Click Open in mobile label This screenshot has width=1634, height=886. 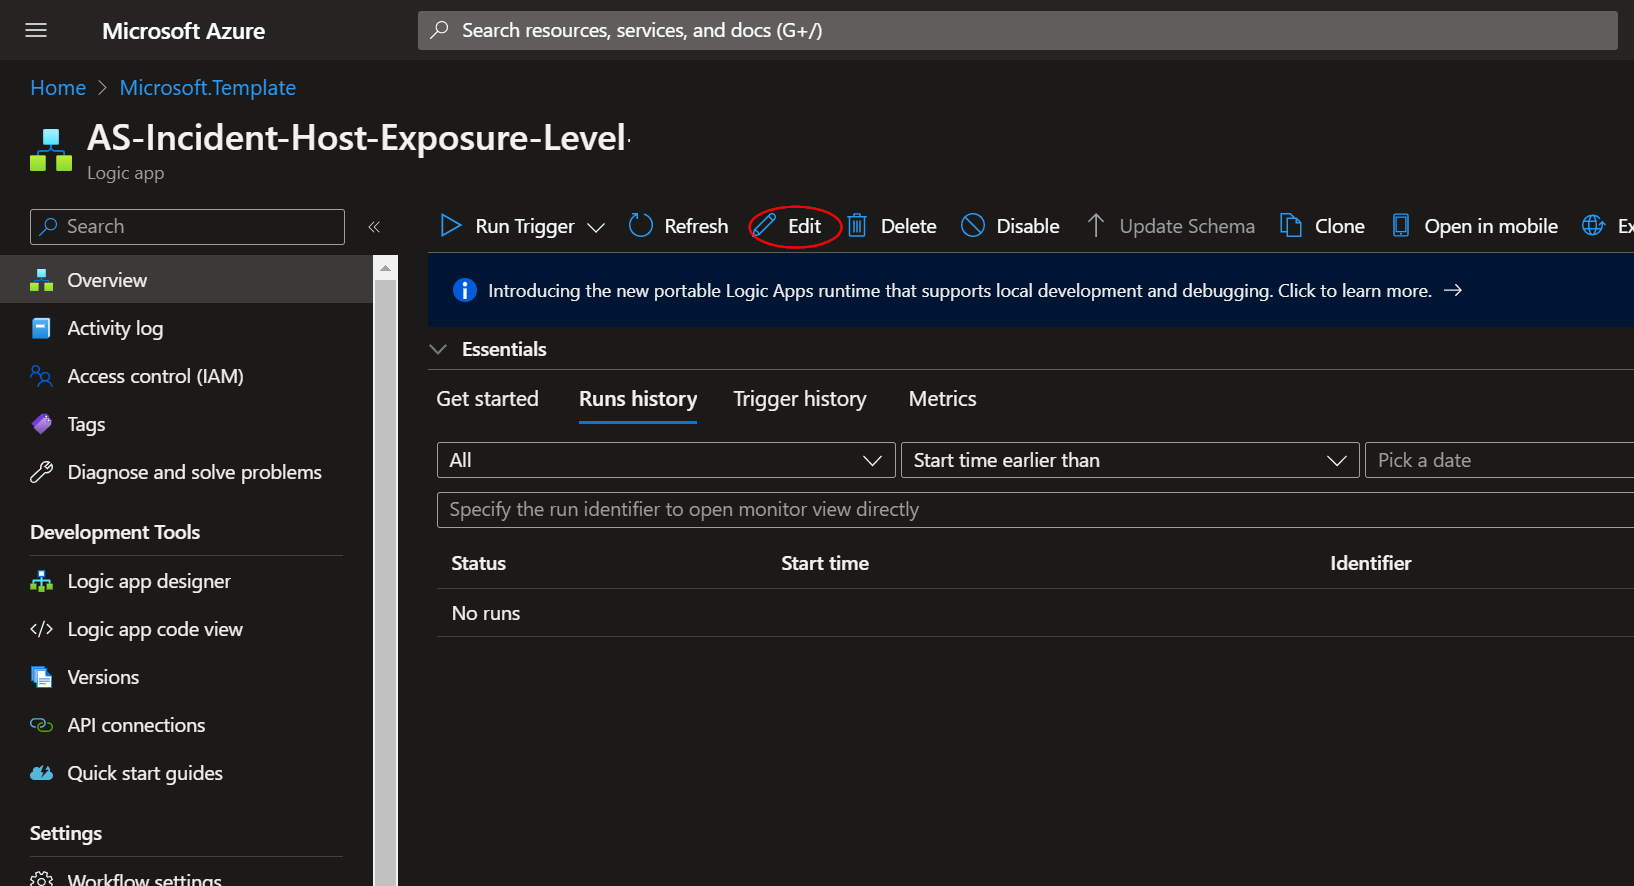[x=1491, y=226]
